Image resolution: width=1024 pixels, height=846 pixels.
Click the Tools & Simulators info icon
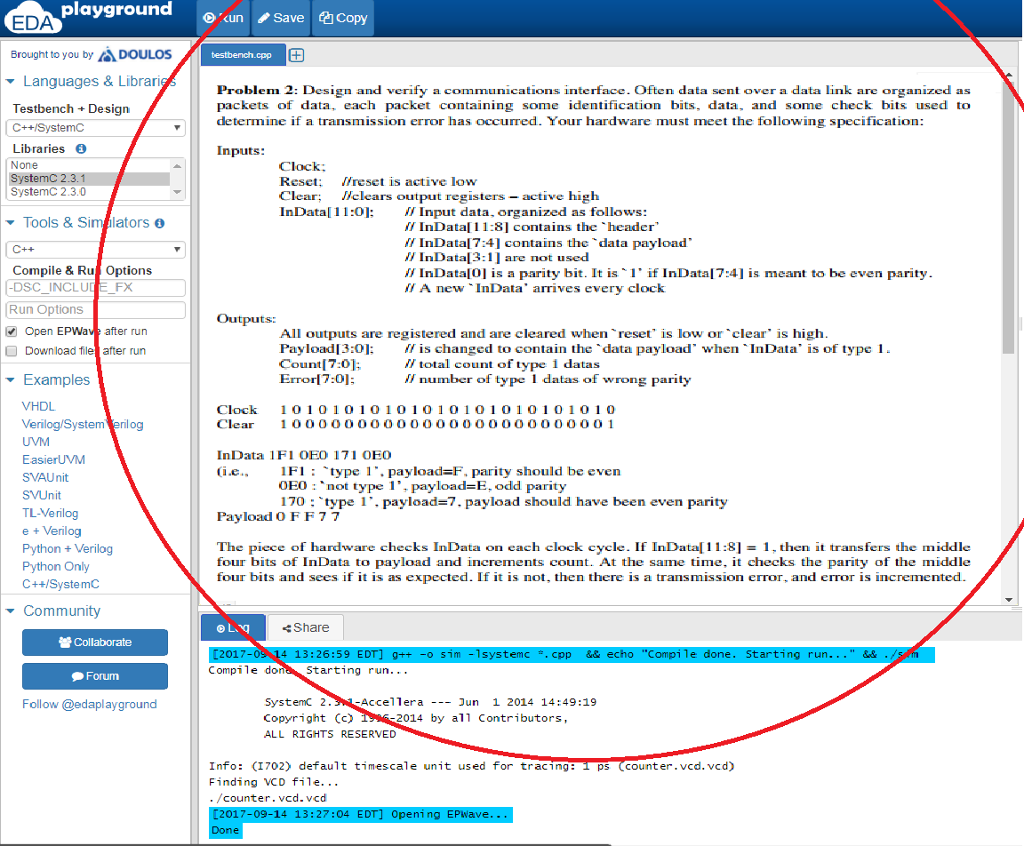pos(162,222)
